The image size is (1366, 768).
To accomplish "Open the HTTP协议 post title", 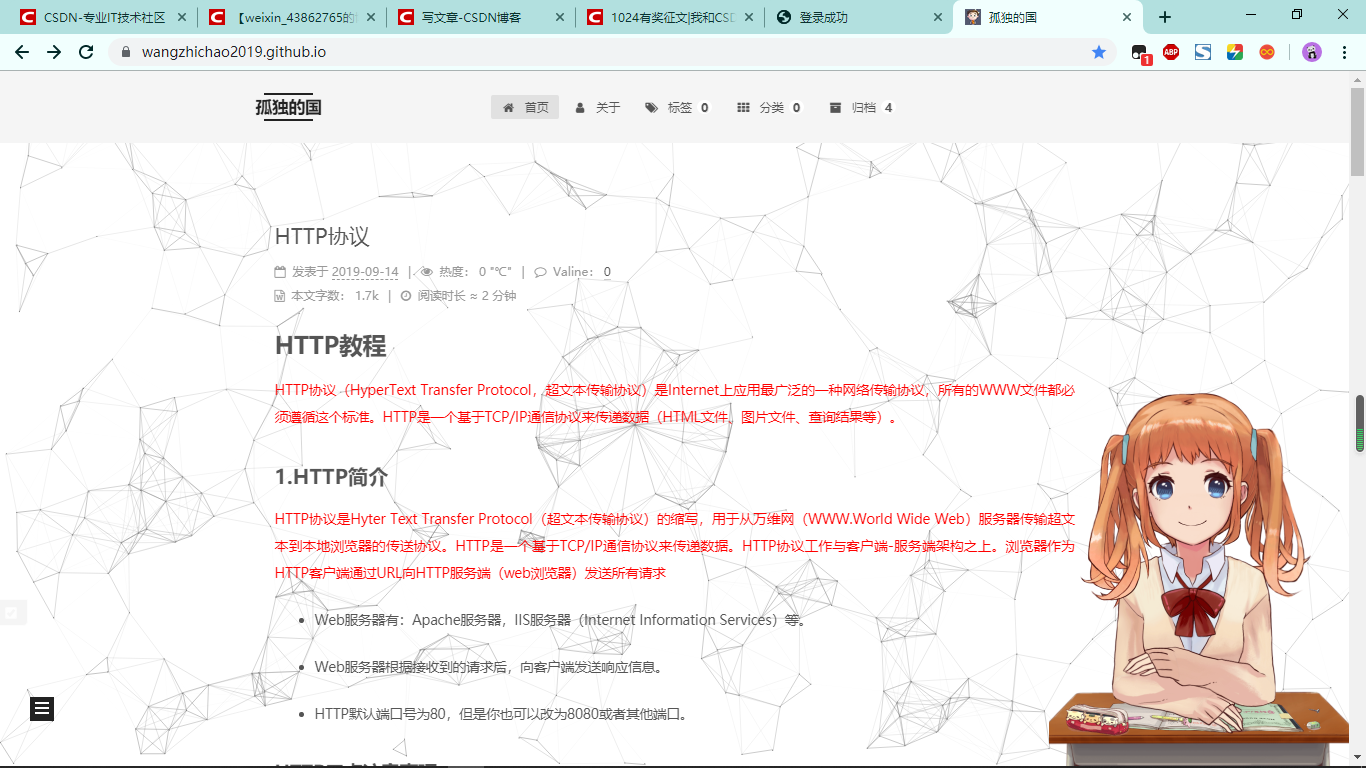I will [322, 236].
